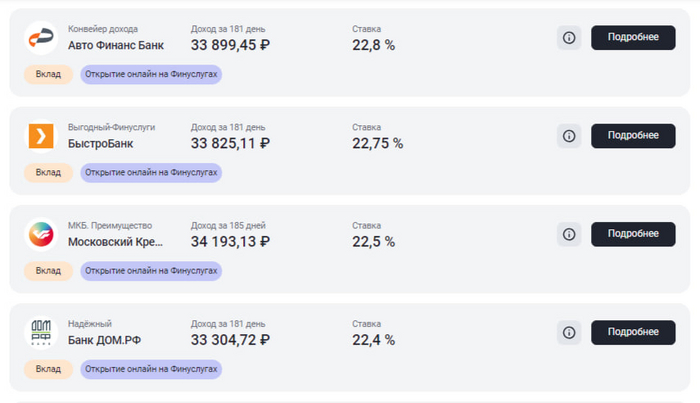Screen dimensions: 700x403
Task: Click 'Открытие онлайн на Финуслугах' under Московский Кредитный
Action: (x=151, y=271)
